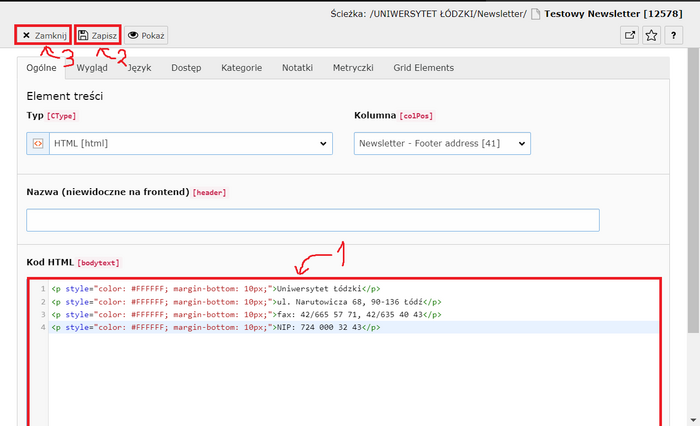Image resolution: width=700 pixels, height=426 pixels.
Task: Open help via the question mark icon
Action: pyautogui.click(x=675, y=35)
